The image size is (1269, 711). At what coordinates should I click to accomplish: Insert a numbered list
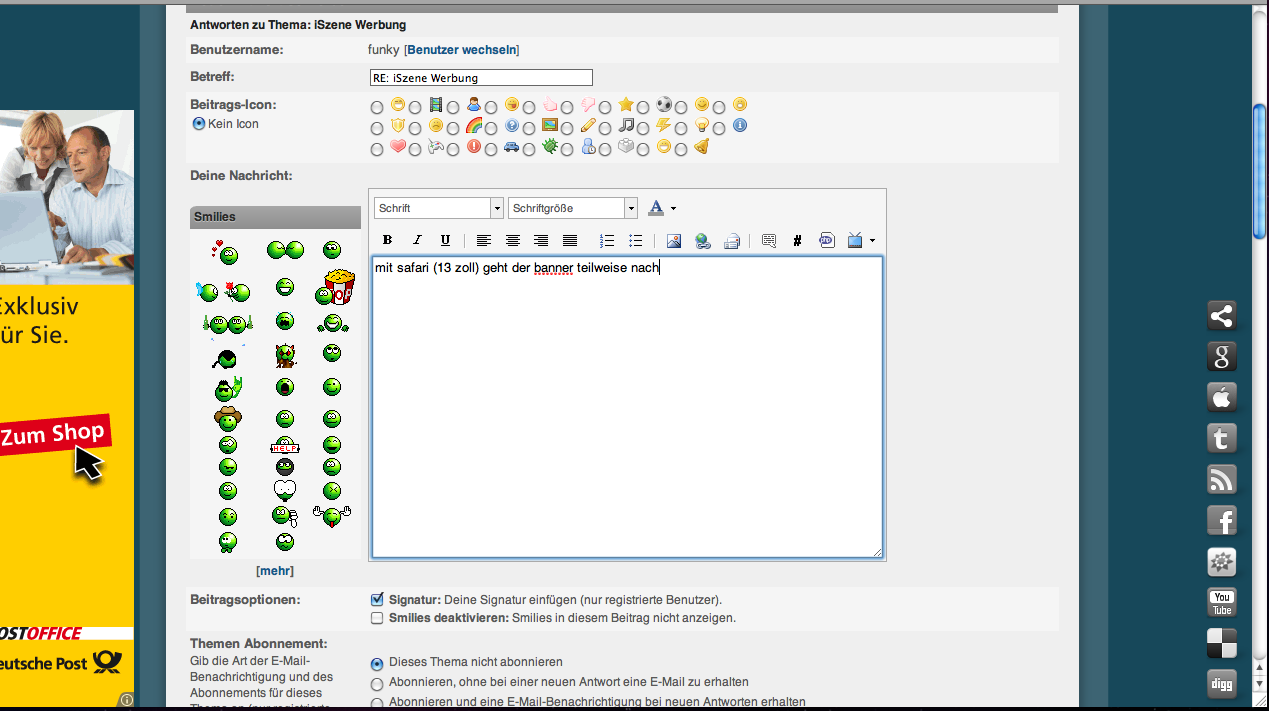coord(606,240)
